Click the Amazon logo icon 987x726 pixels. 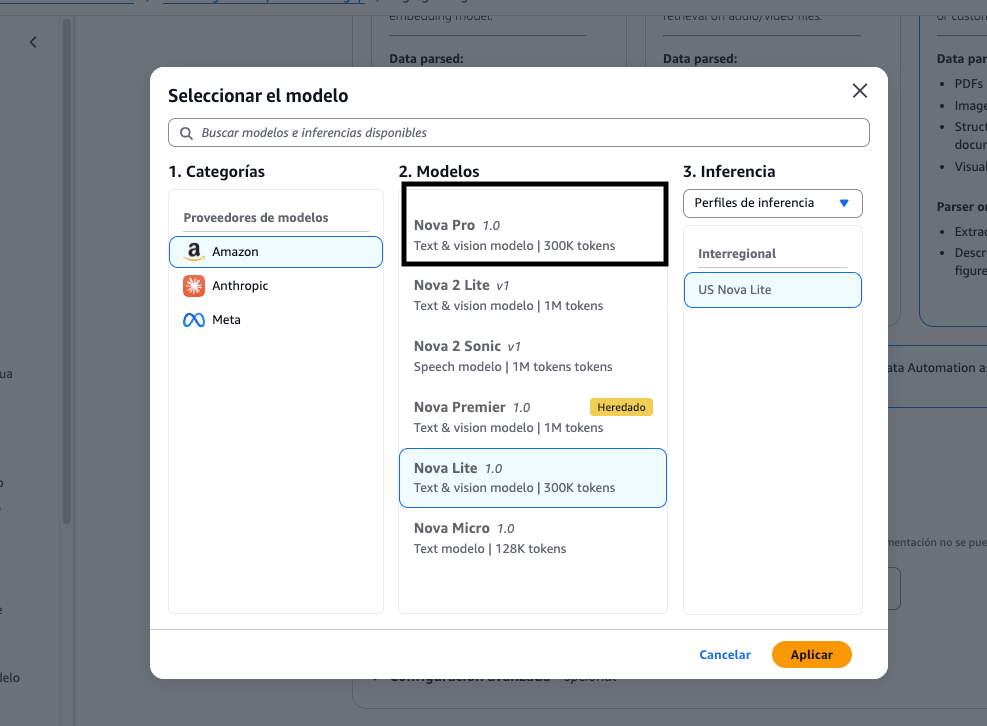click(194, 252)
